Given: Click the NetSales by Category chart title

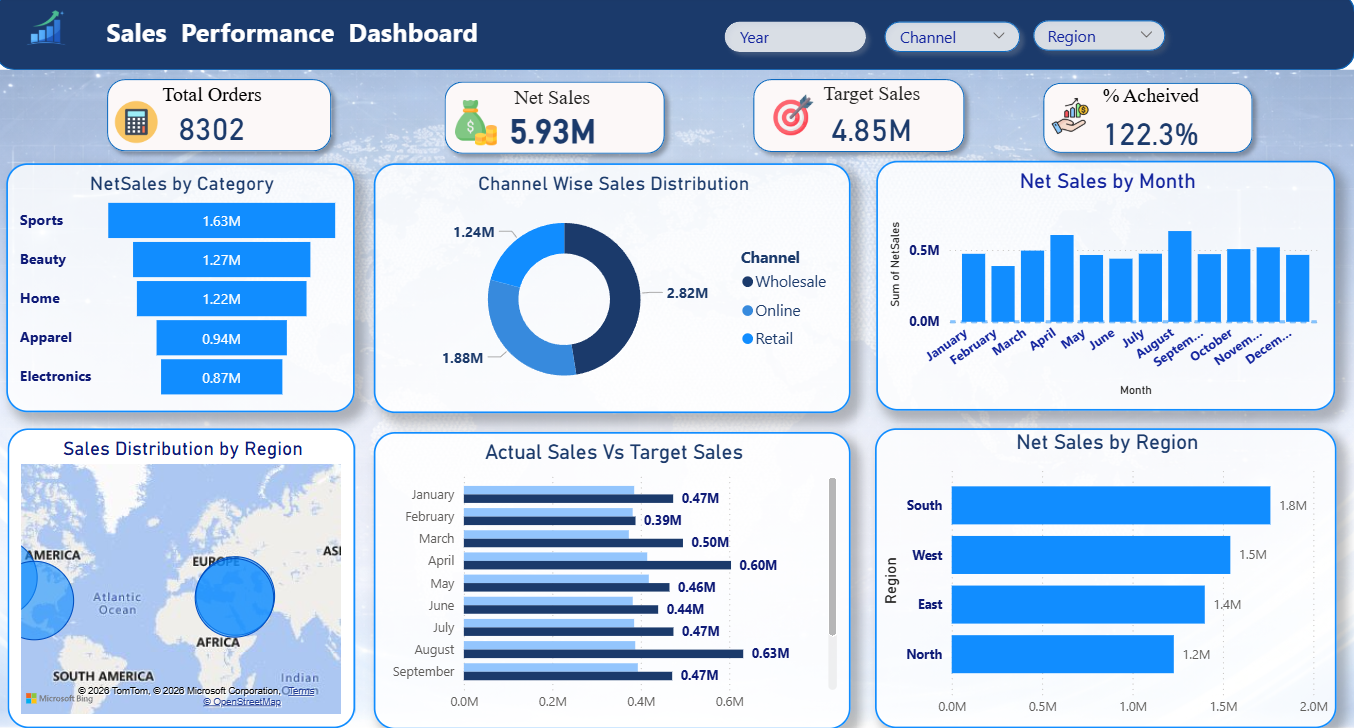Looking at the screenshot, I should [182, 184].
